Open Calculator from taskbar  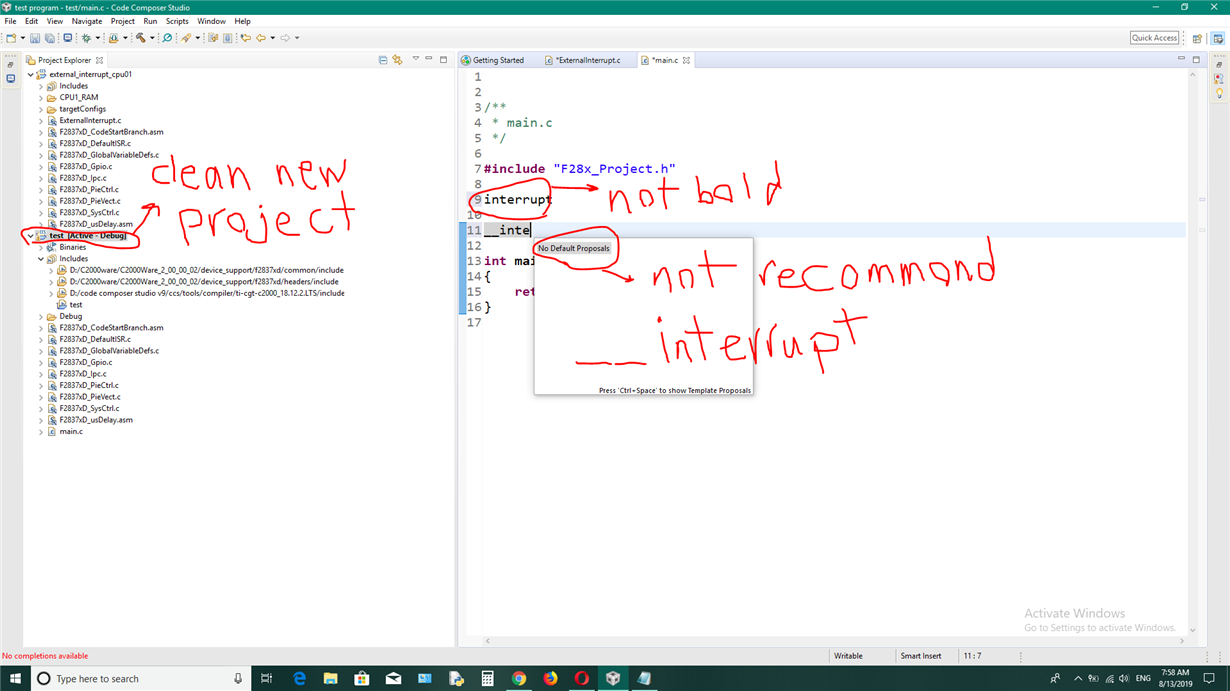pos(487,678)
